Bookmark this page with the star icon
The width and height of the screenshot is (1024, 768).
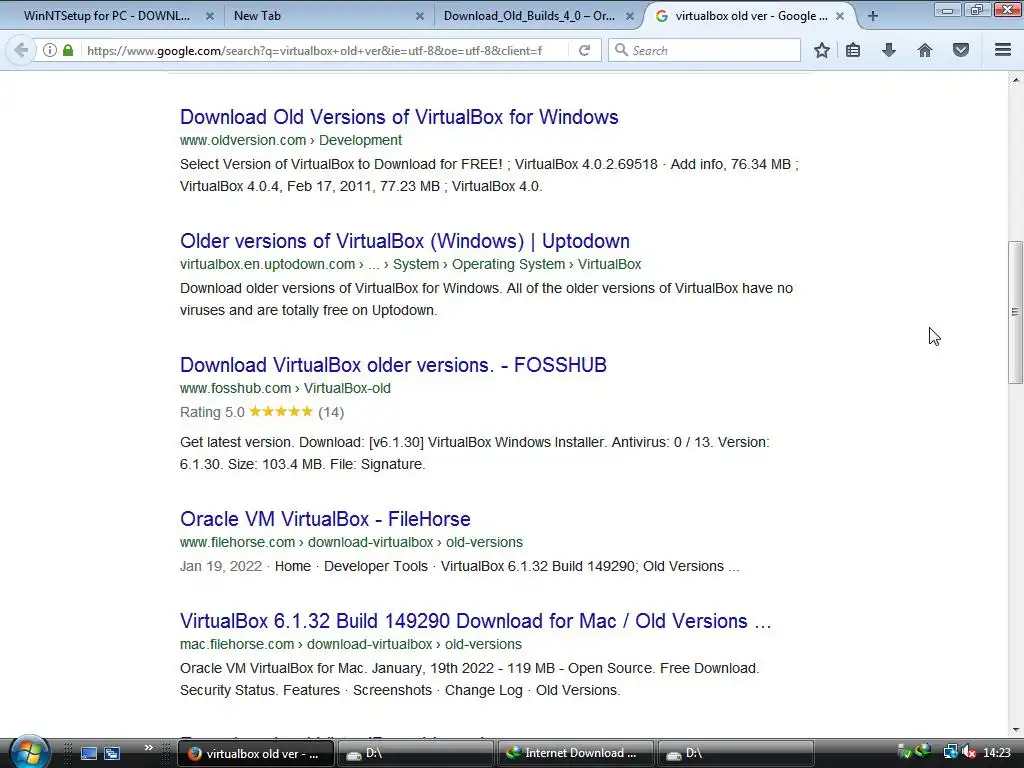(x=822, y=50)
